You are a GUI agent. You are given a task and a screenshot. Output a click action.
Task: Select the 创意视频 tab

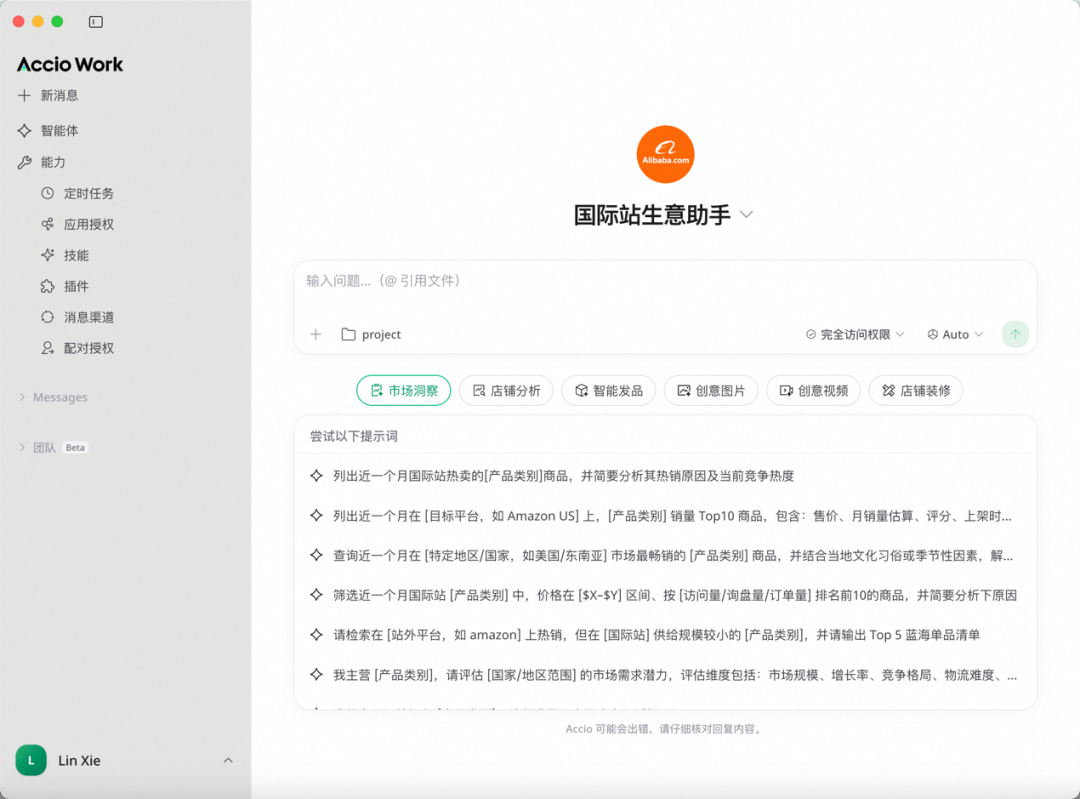(x=814, y=390)
